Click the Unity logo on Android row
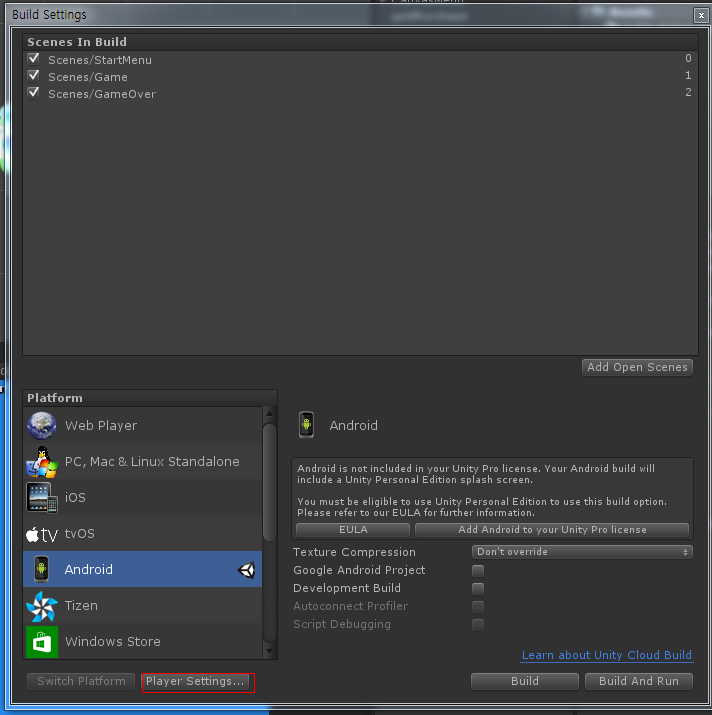 click(246, 570)
